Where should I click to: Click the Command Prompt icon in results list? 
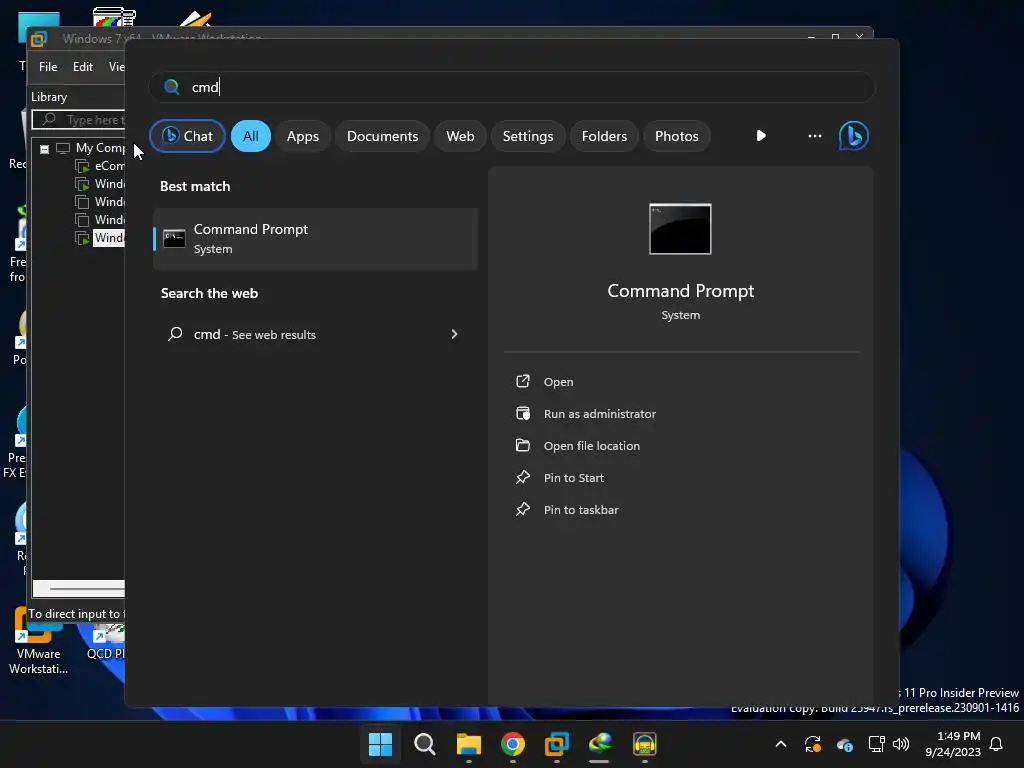pyautogui.click(x=174, y=238)
